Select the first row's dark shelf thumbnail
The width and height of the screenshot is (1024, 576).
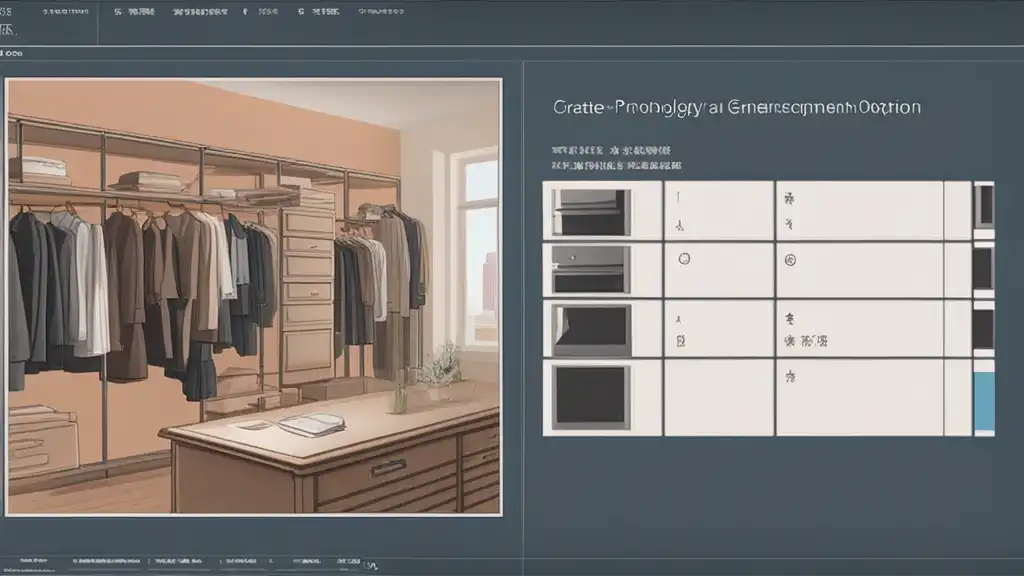591,211
